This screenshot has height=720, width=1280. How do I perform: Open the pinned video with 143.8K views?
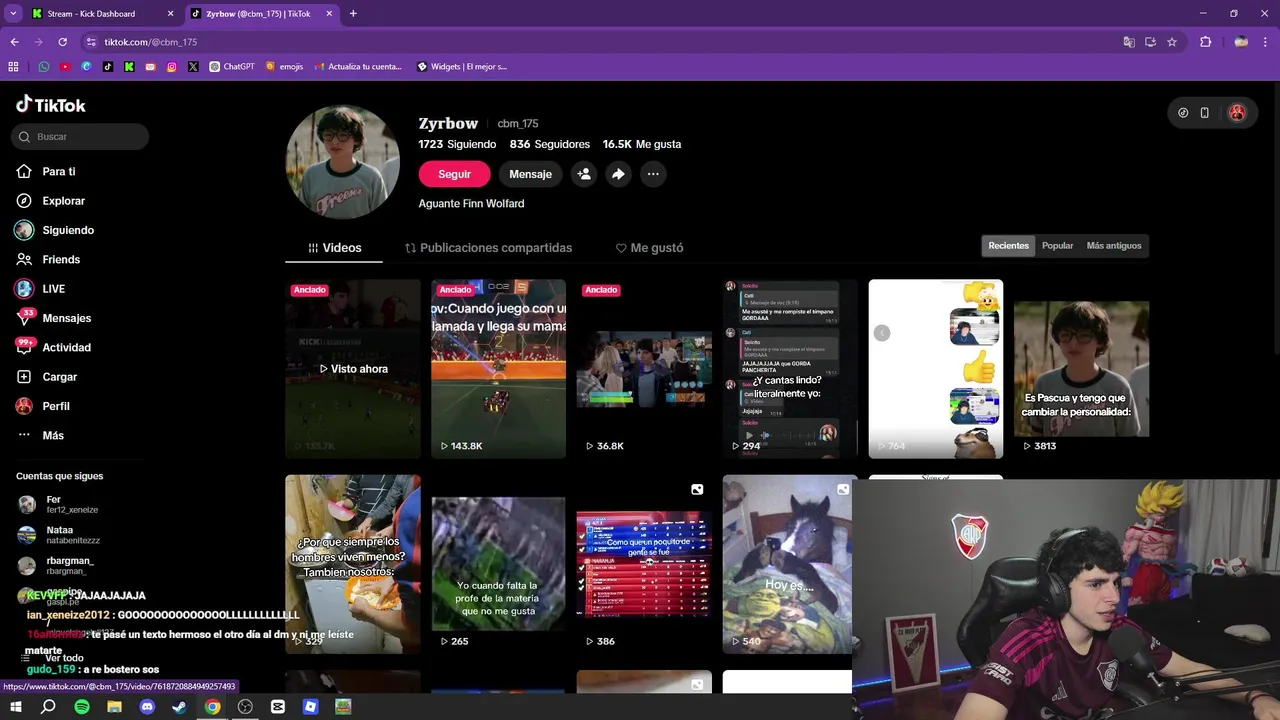[x=498, y=369]
